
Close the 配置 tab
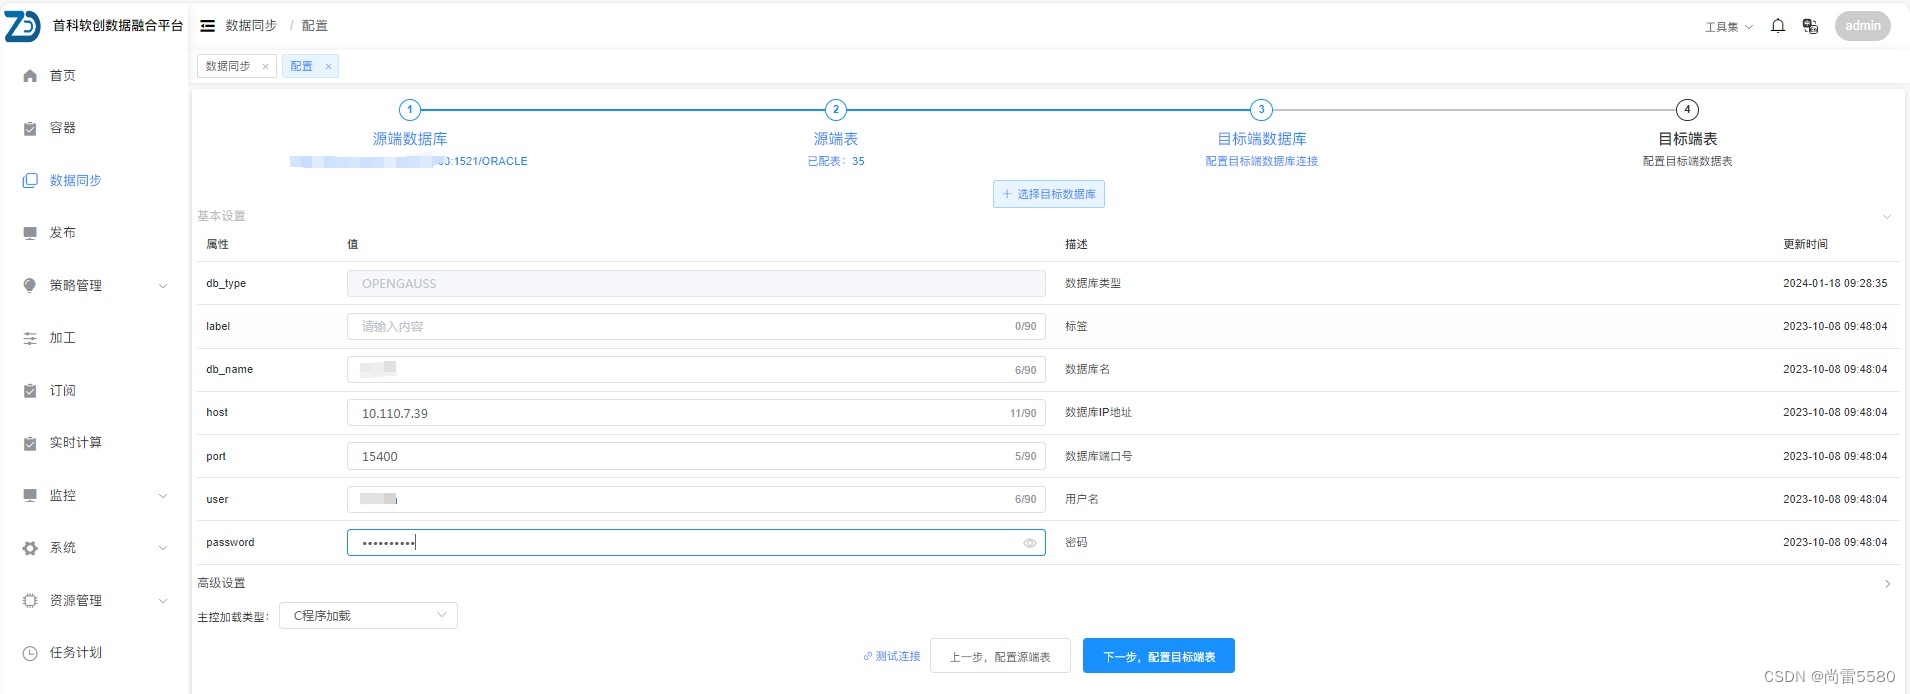328,67
